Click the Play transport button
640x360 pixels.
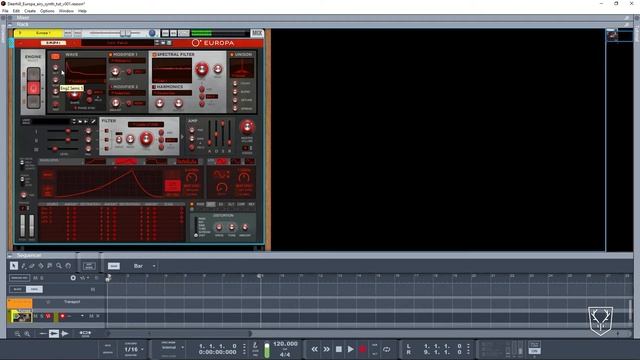click(351, 349)
